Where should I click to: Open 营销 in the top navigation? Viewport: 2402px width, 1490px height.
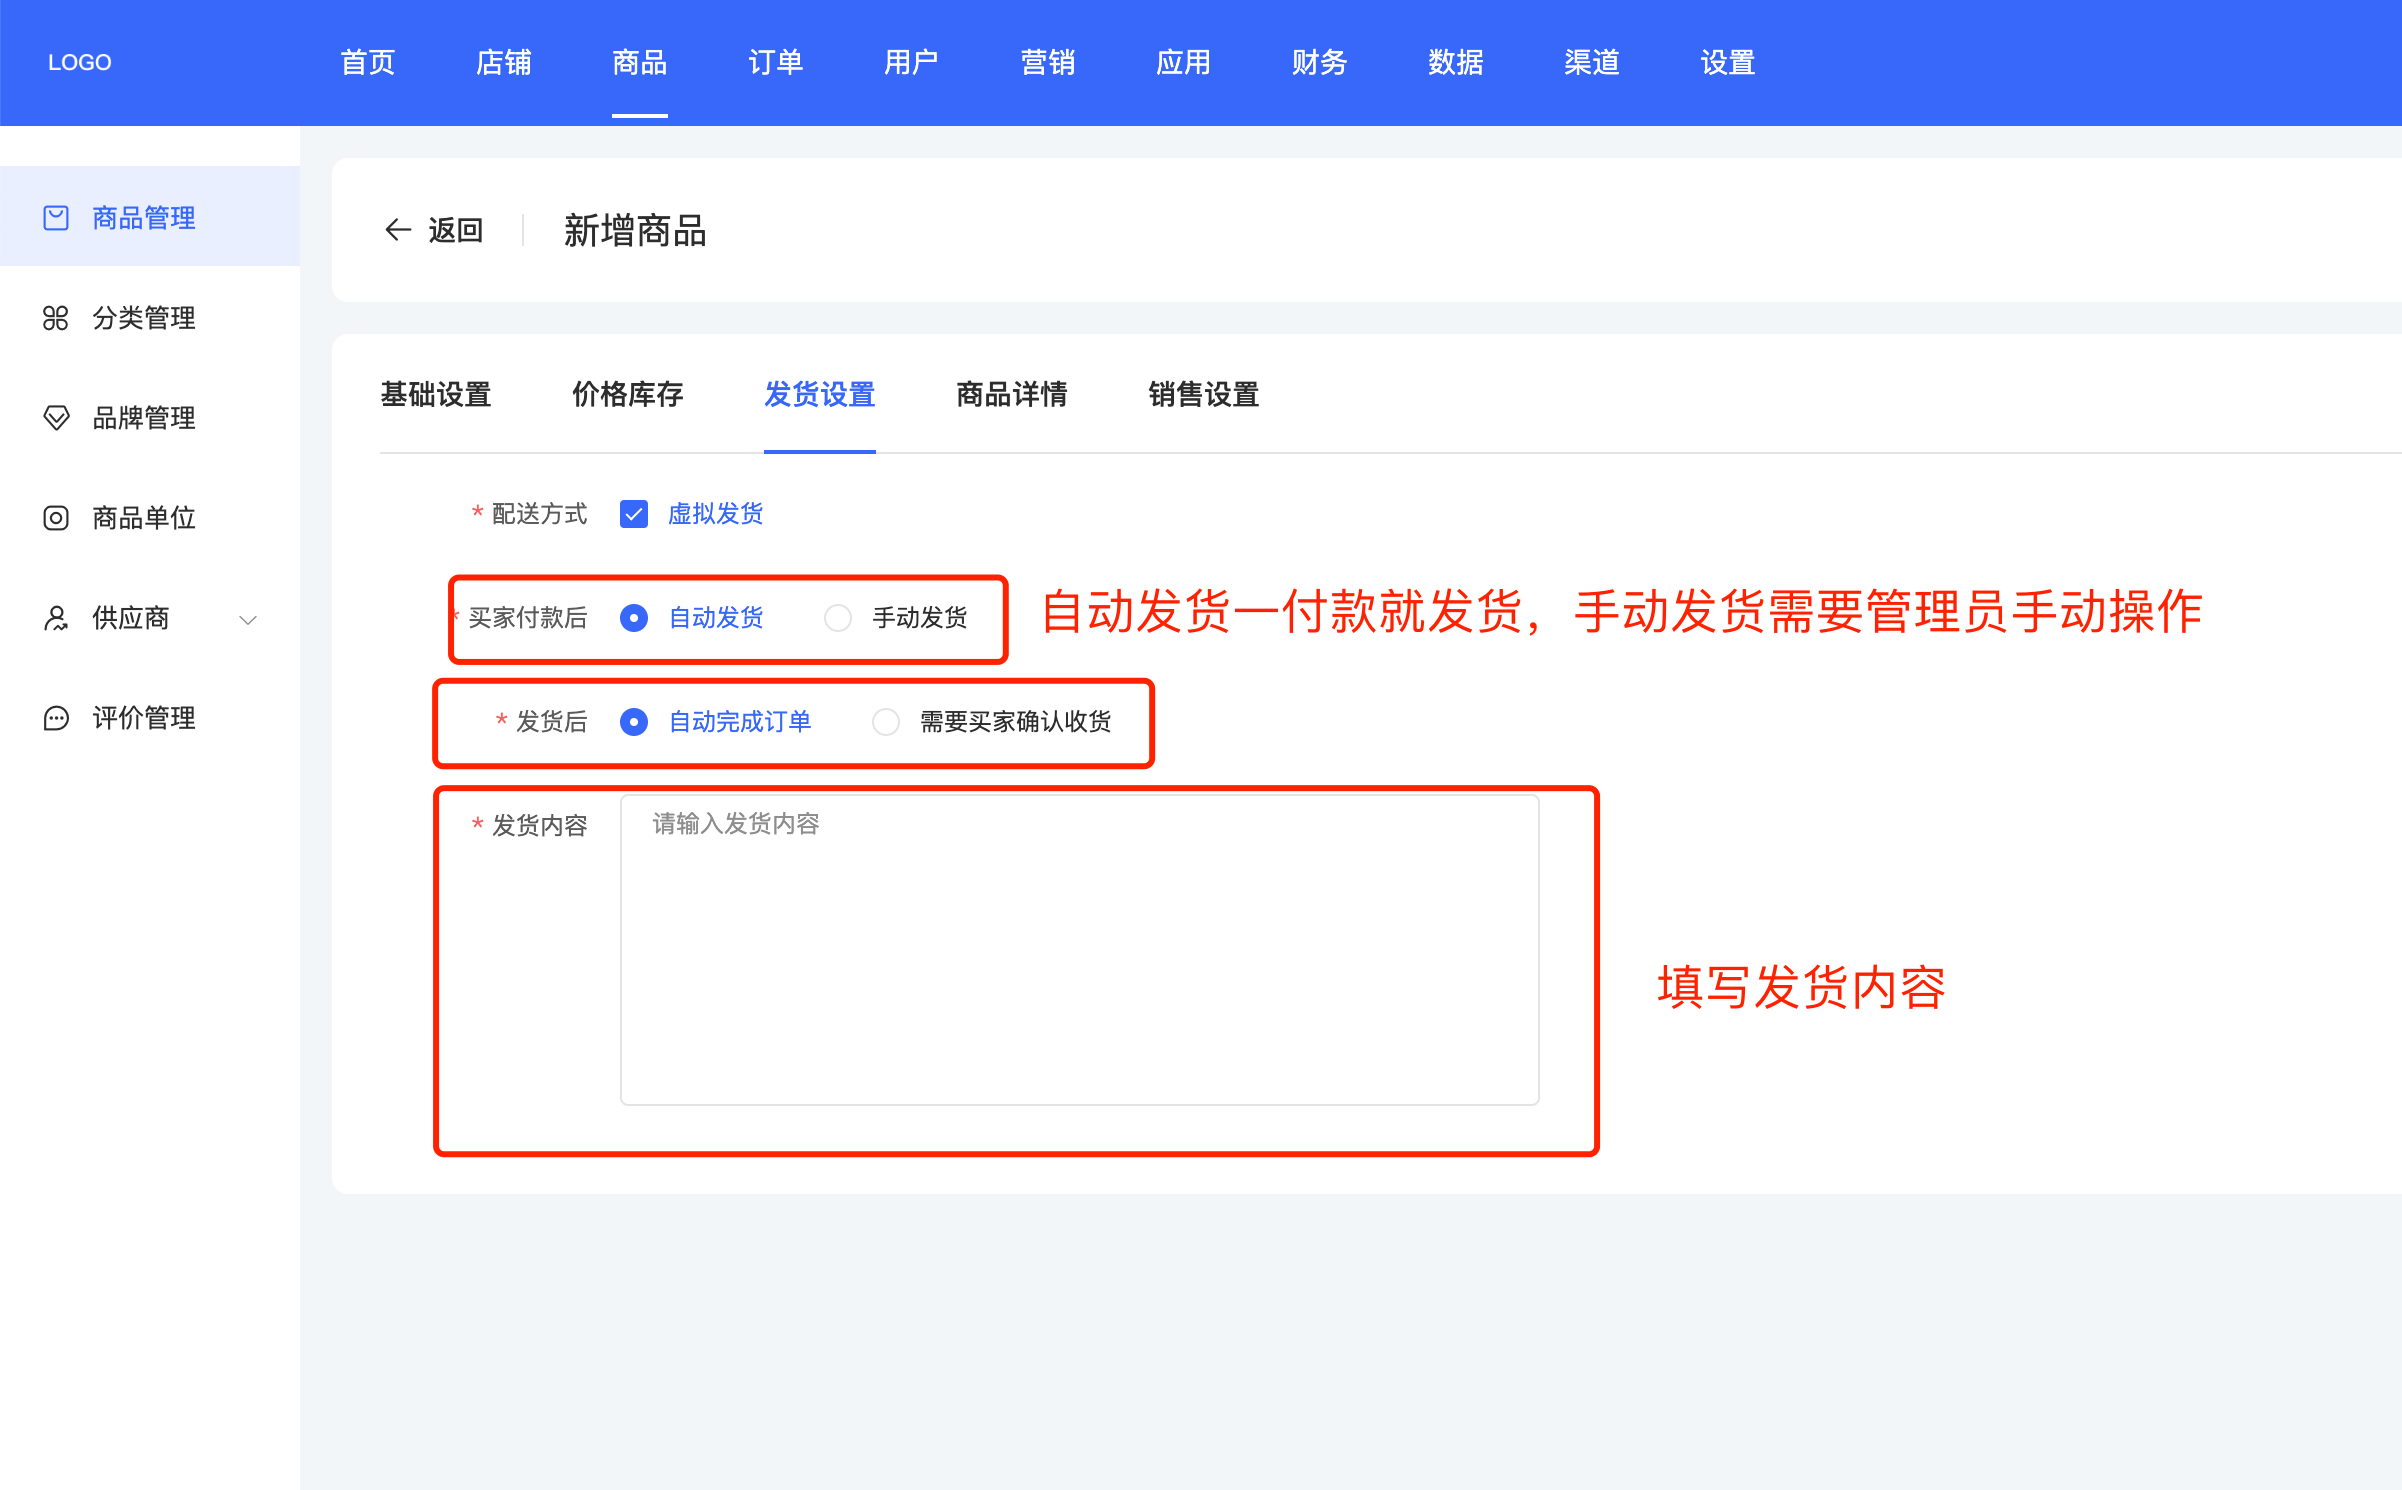(x=1048, y=62)
